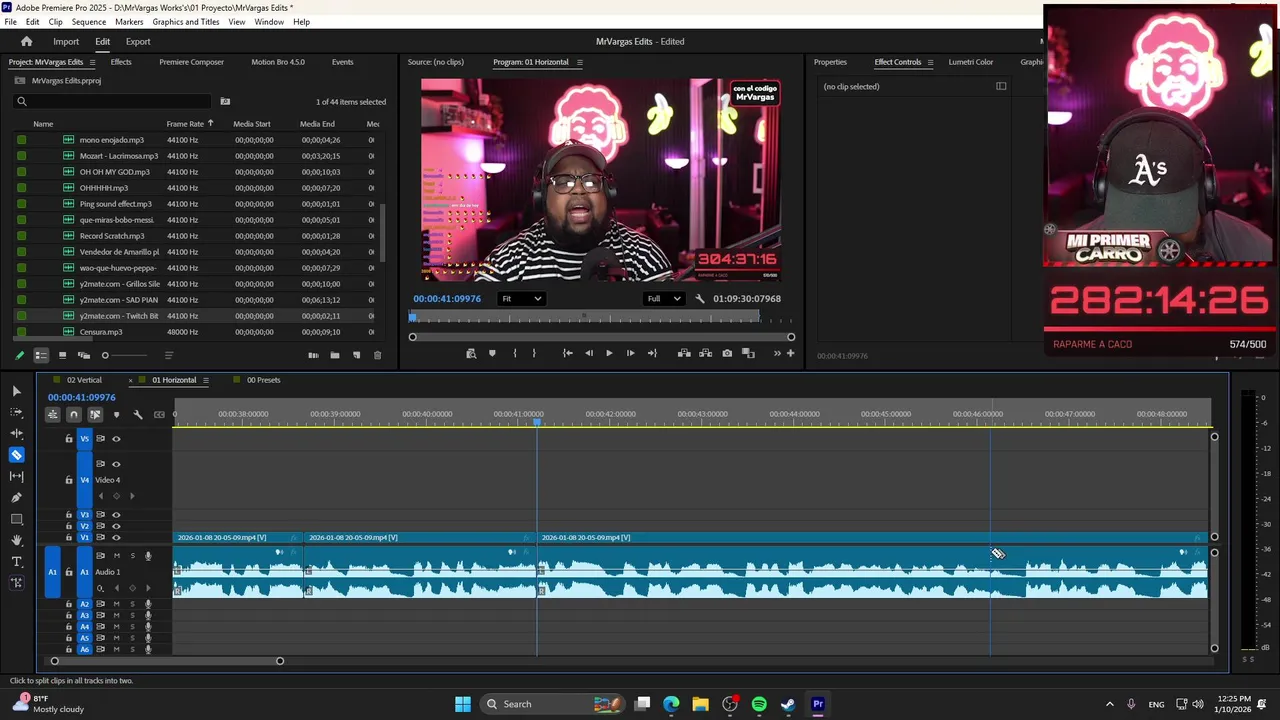This screenshot has width=1280, height=720.
Task: Solo the A2 track with S
Action: [132, 604]
